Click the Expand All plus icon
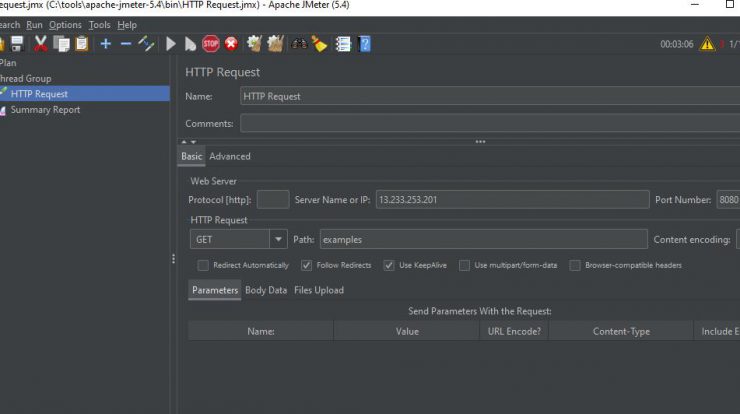Screen dimensions: 740x414 point(106,44)
